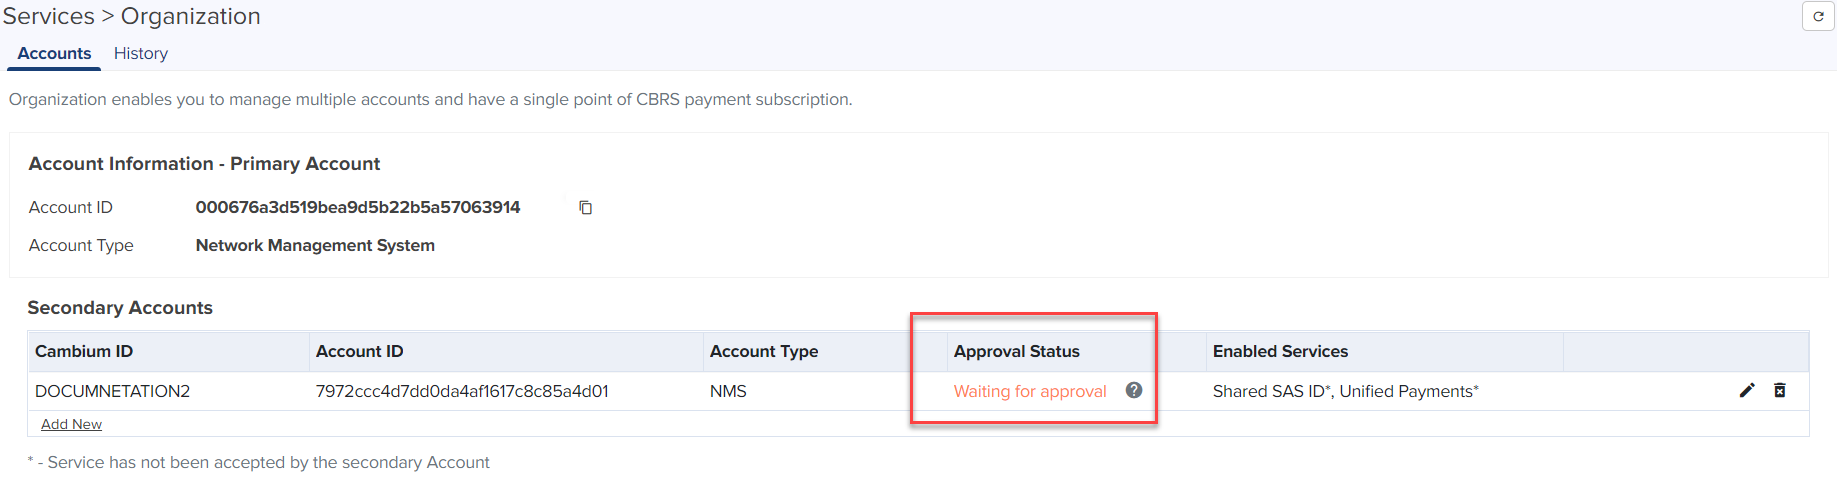Click the Waiting for approval status text
The width and height of the screenshot is (1837, 503).
pos(1029,392)
